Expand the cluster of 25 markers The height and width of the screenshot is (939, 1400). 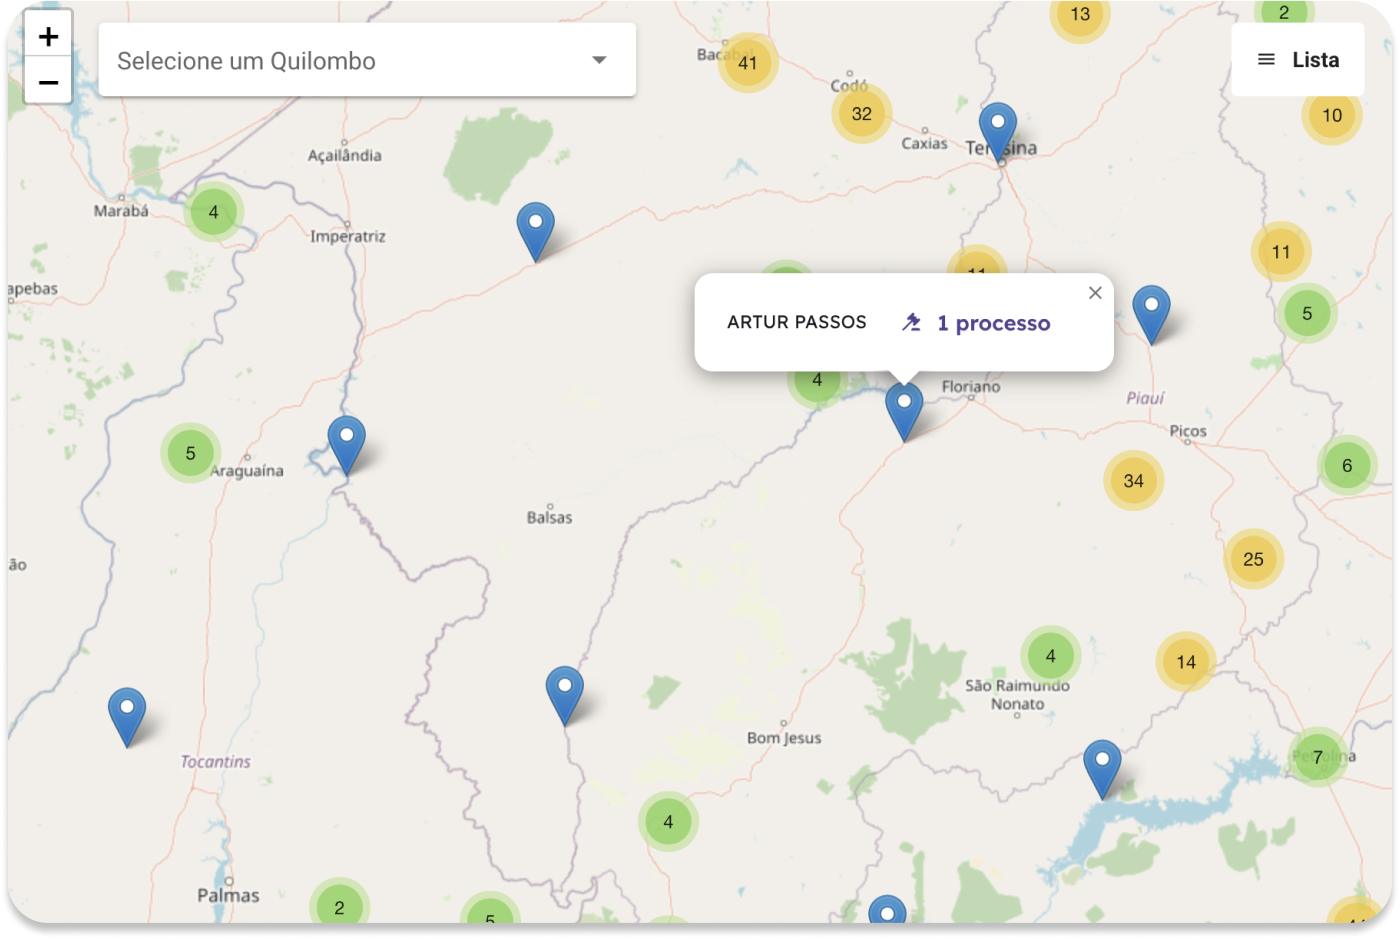coord(1253,559)
